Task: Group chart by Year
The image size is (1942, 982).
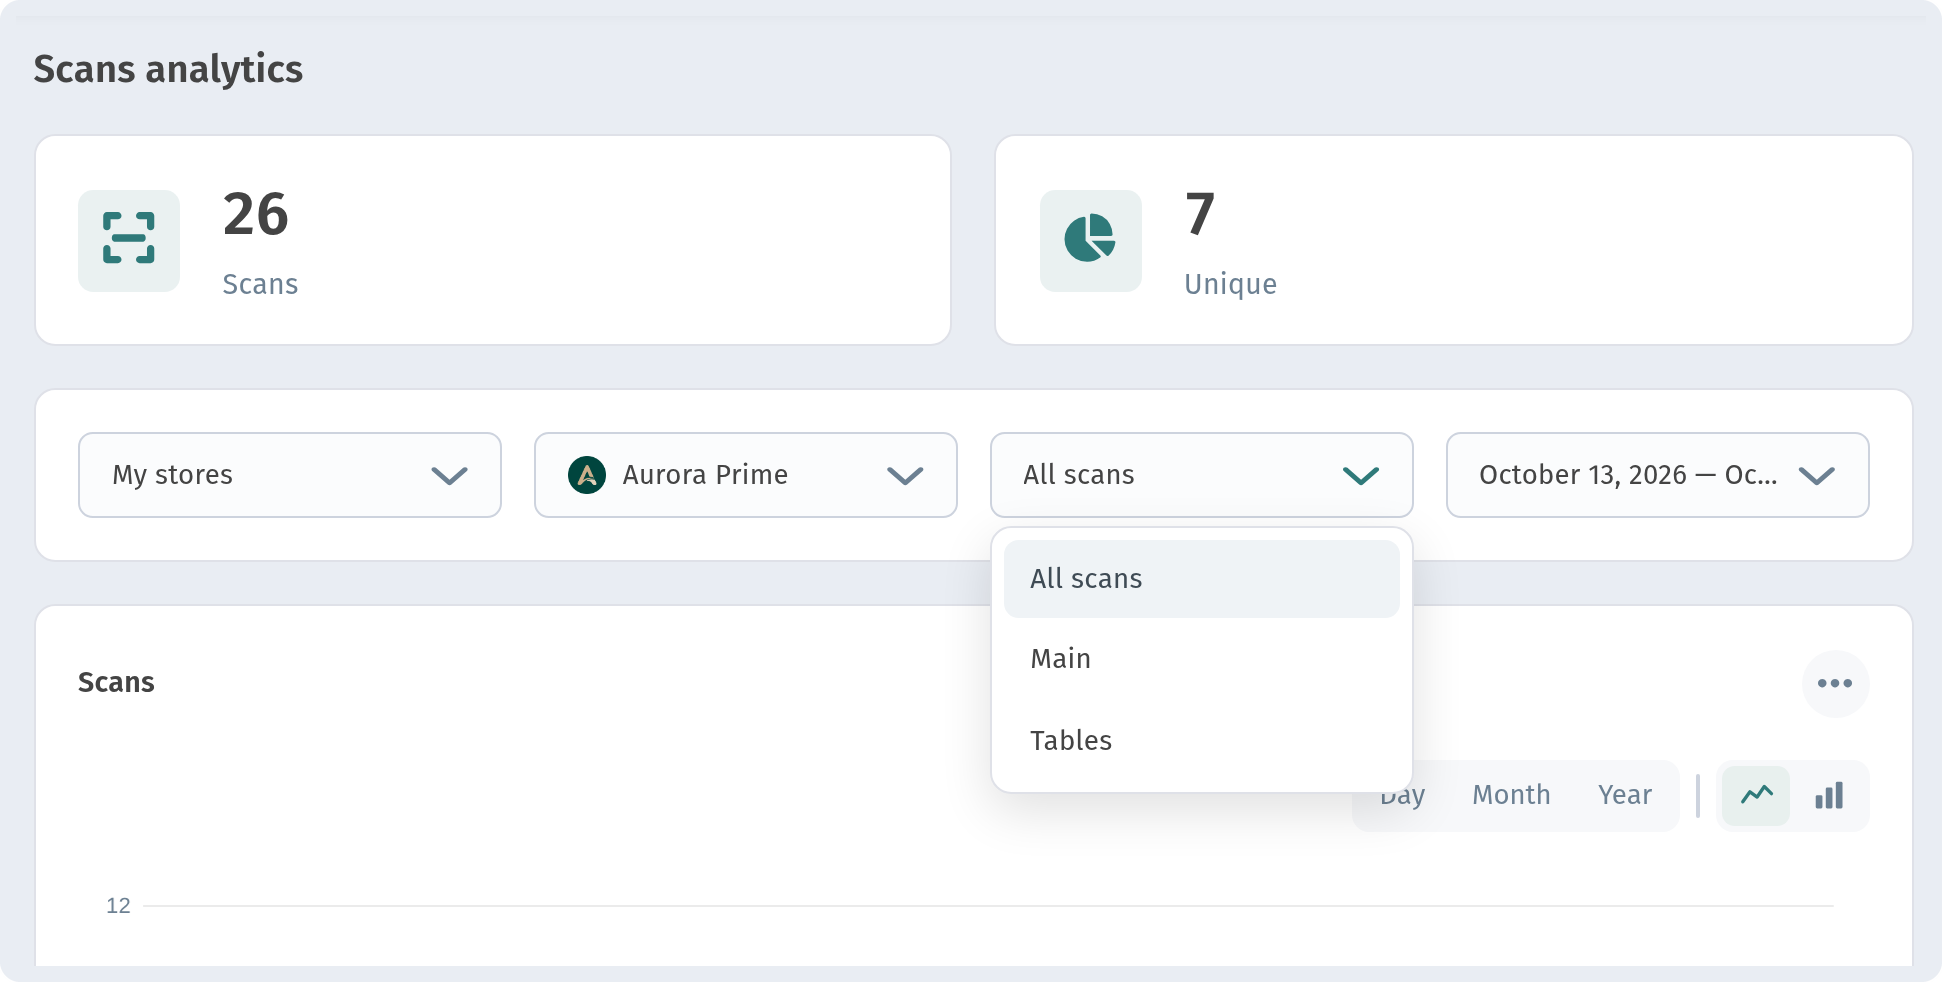Action: tap(1625, 795)
